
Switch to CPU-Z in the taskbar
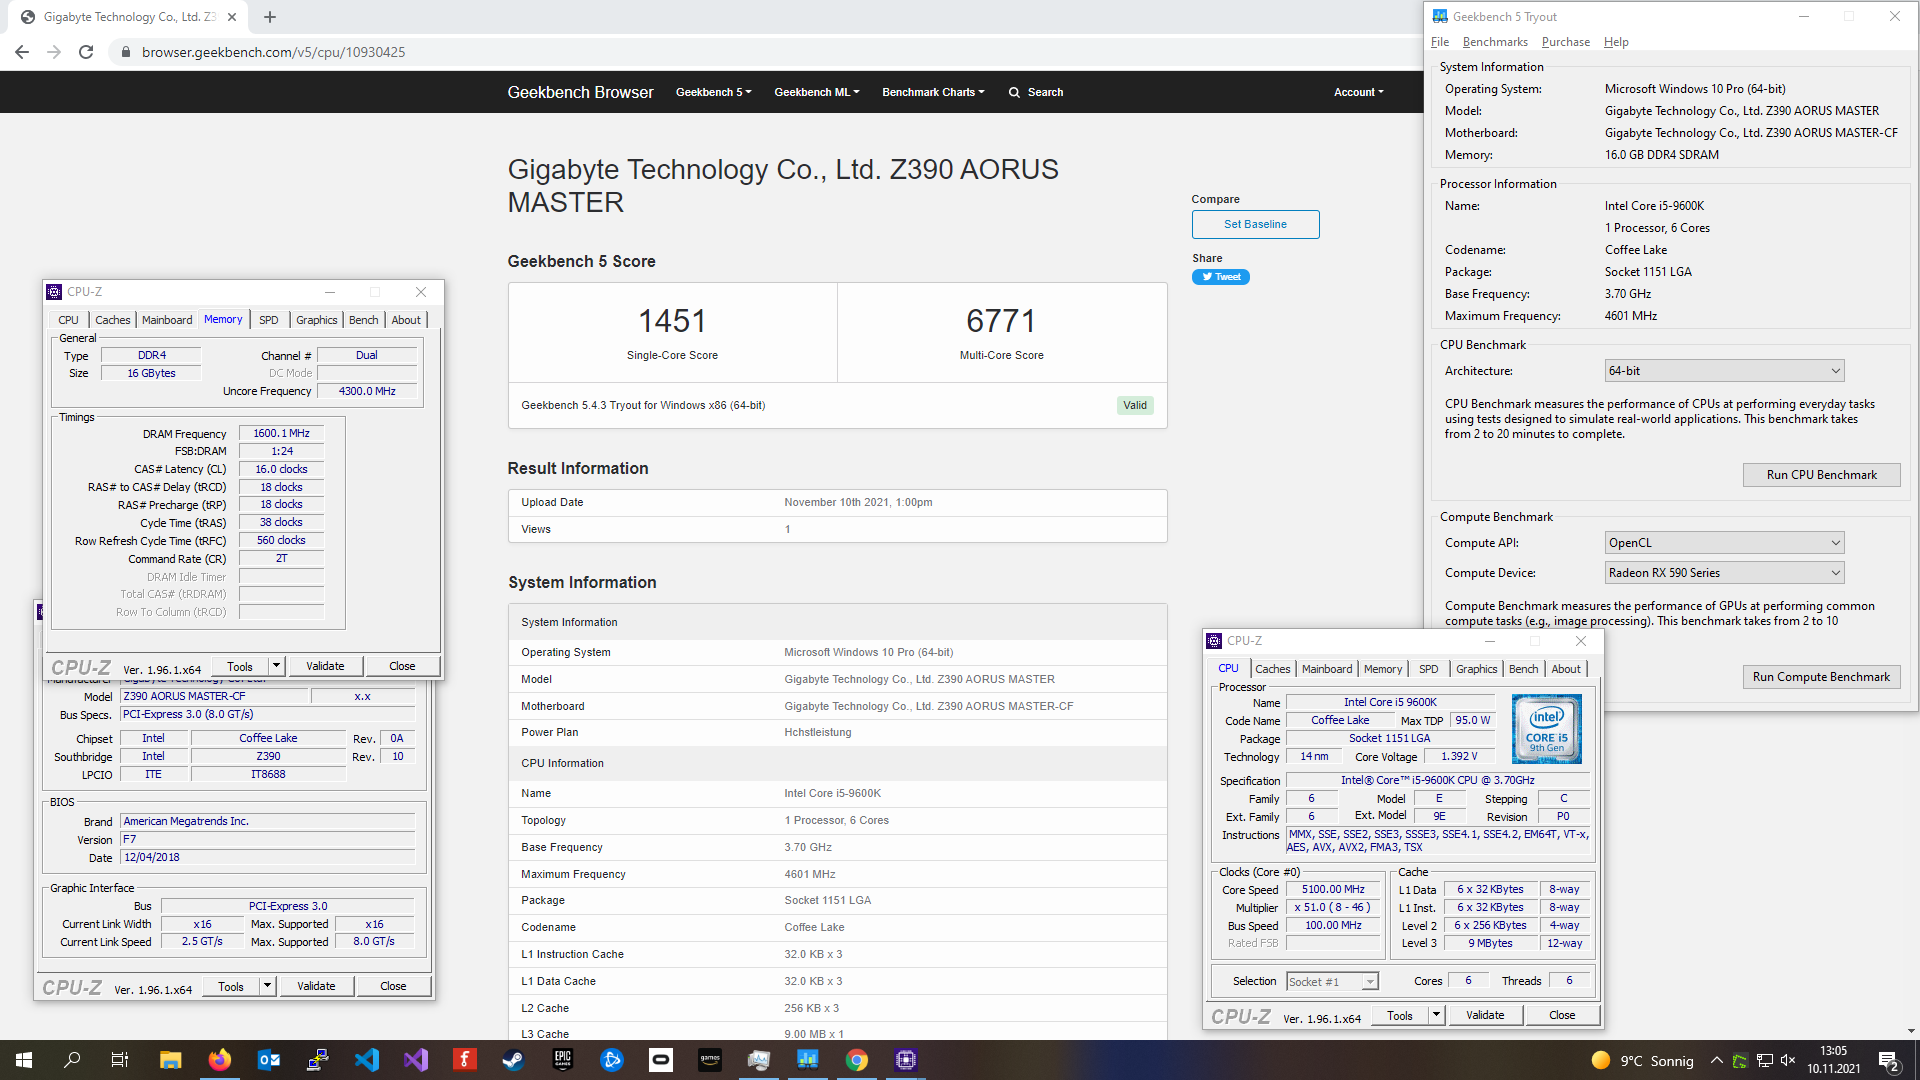[x=906, y=1060]
